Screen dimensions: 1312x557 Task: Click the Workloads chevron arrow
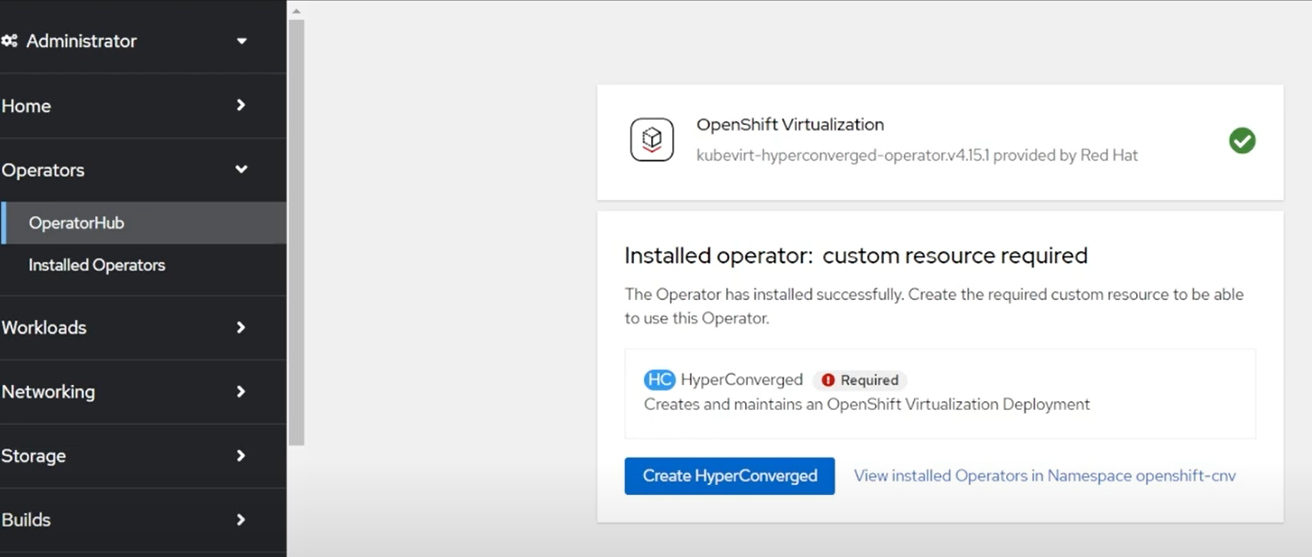241,327
